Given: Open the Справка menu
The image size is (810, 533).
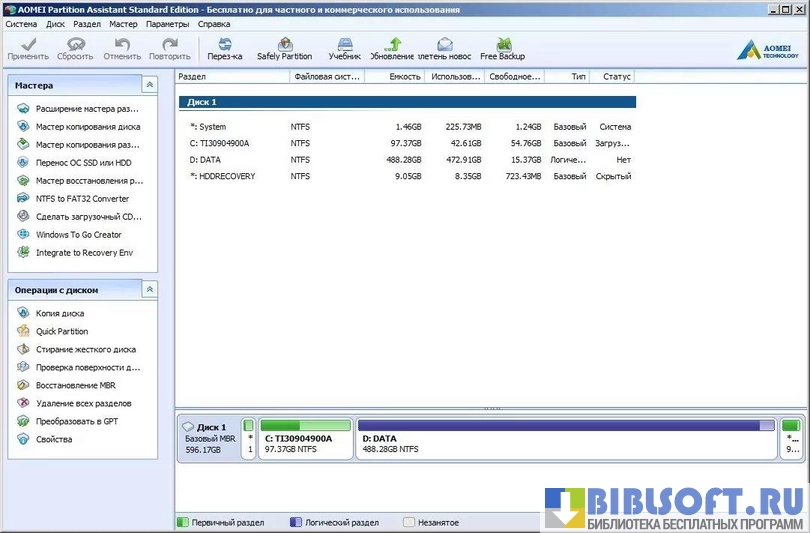Looking at the screenshot, I should (214, 23).
